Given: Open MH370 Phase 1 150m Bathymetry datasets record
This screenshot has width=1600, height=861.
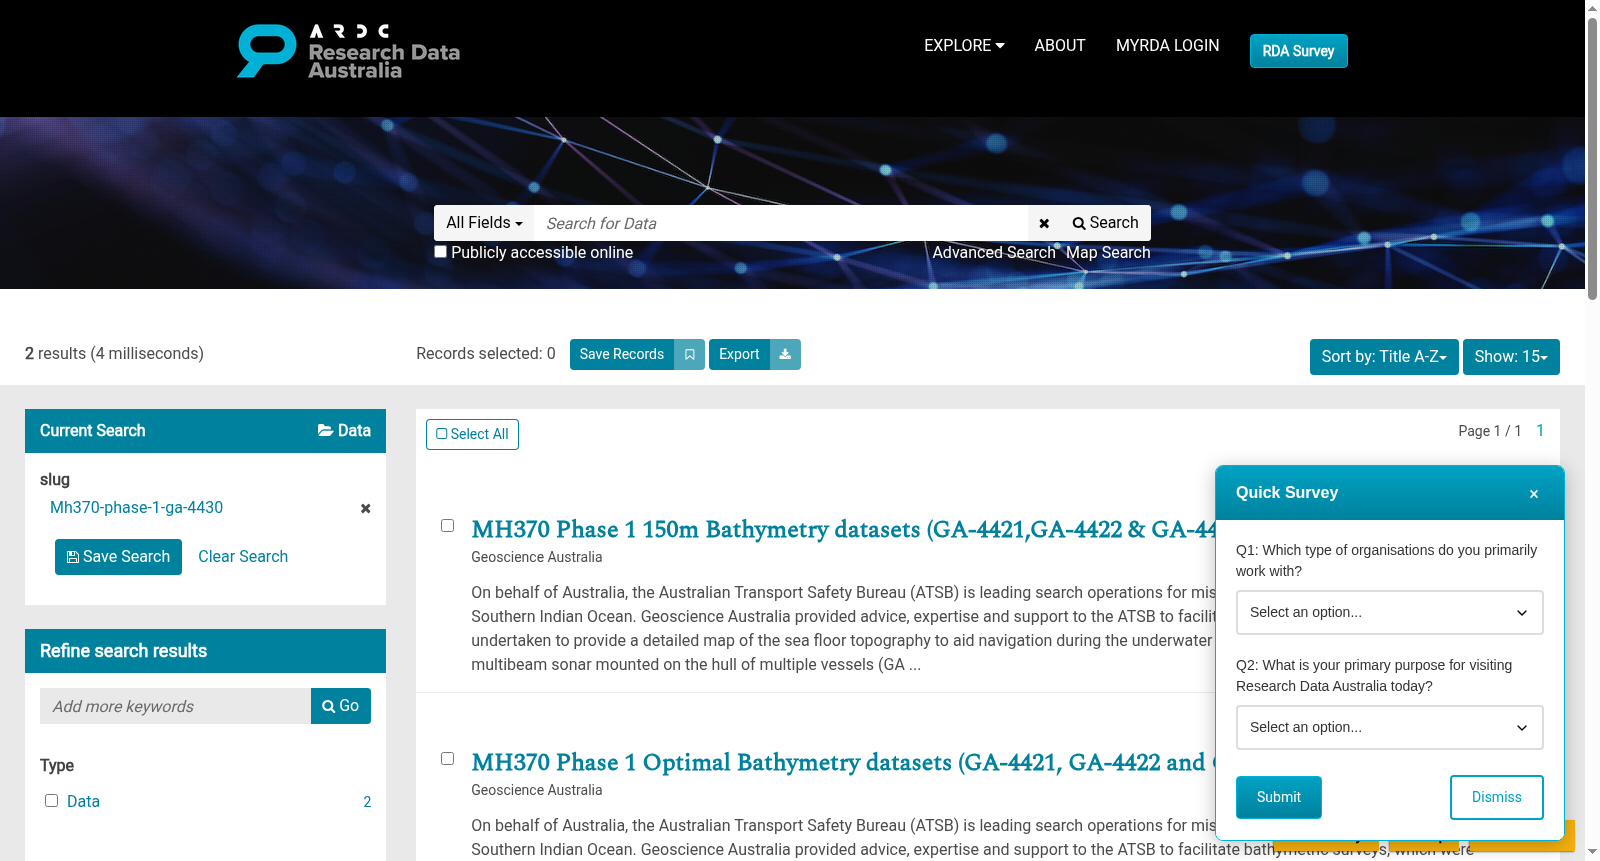Looking at the screenshot, I should point(844,529).
